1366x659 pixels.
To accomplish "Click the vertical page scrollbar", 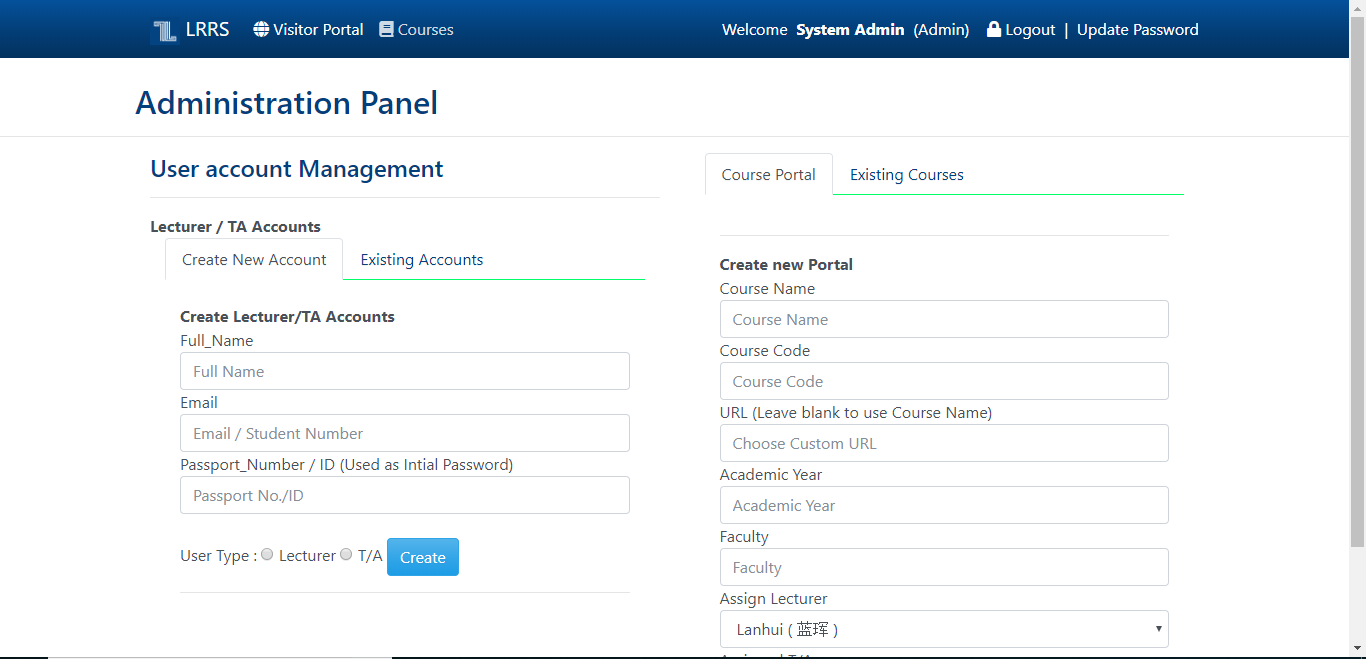I will (x=1357, y=280).
